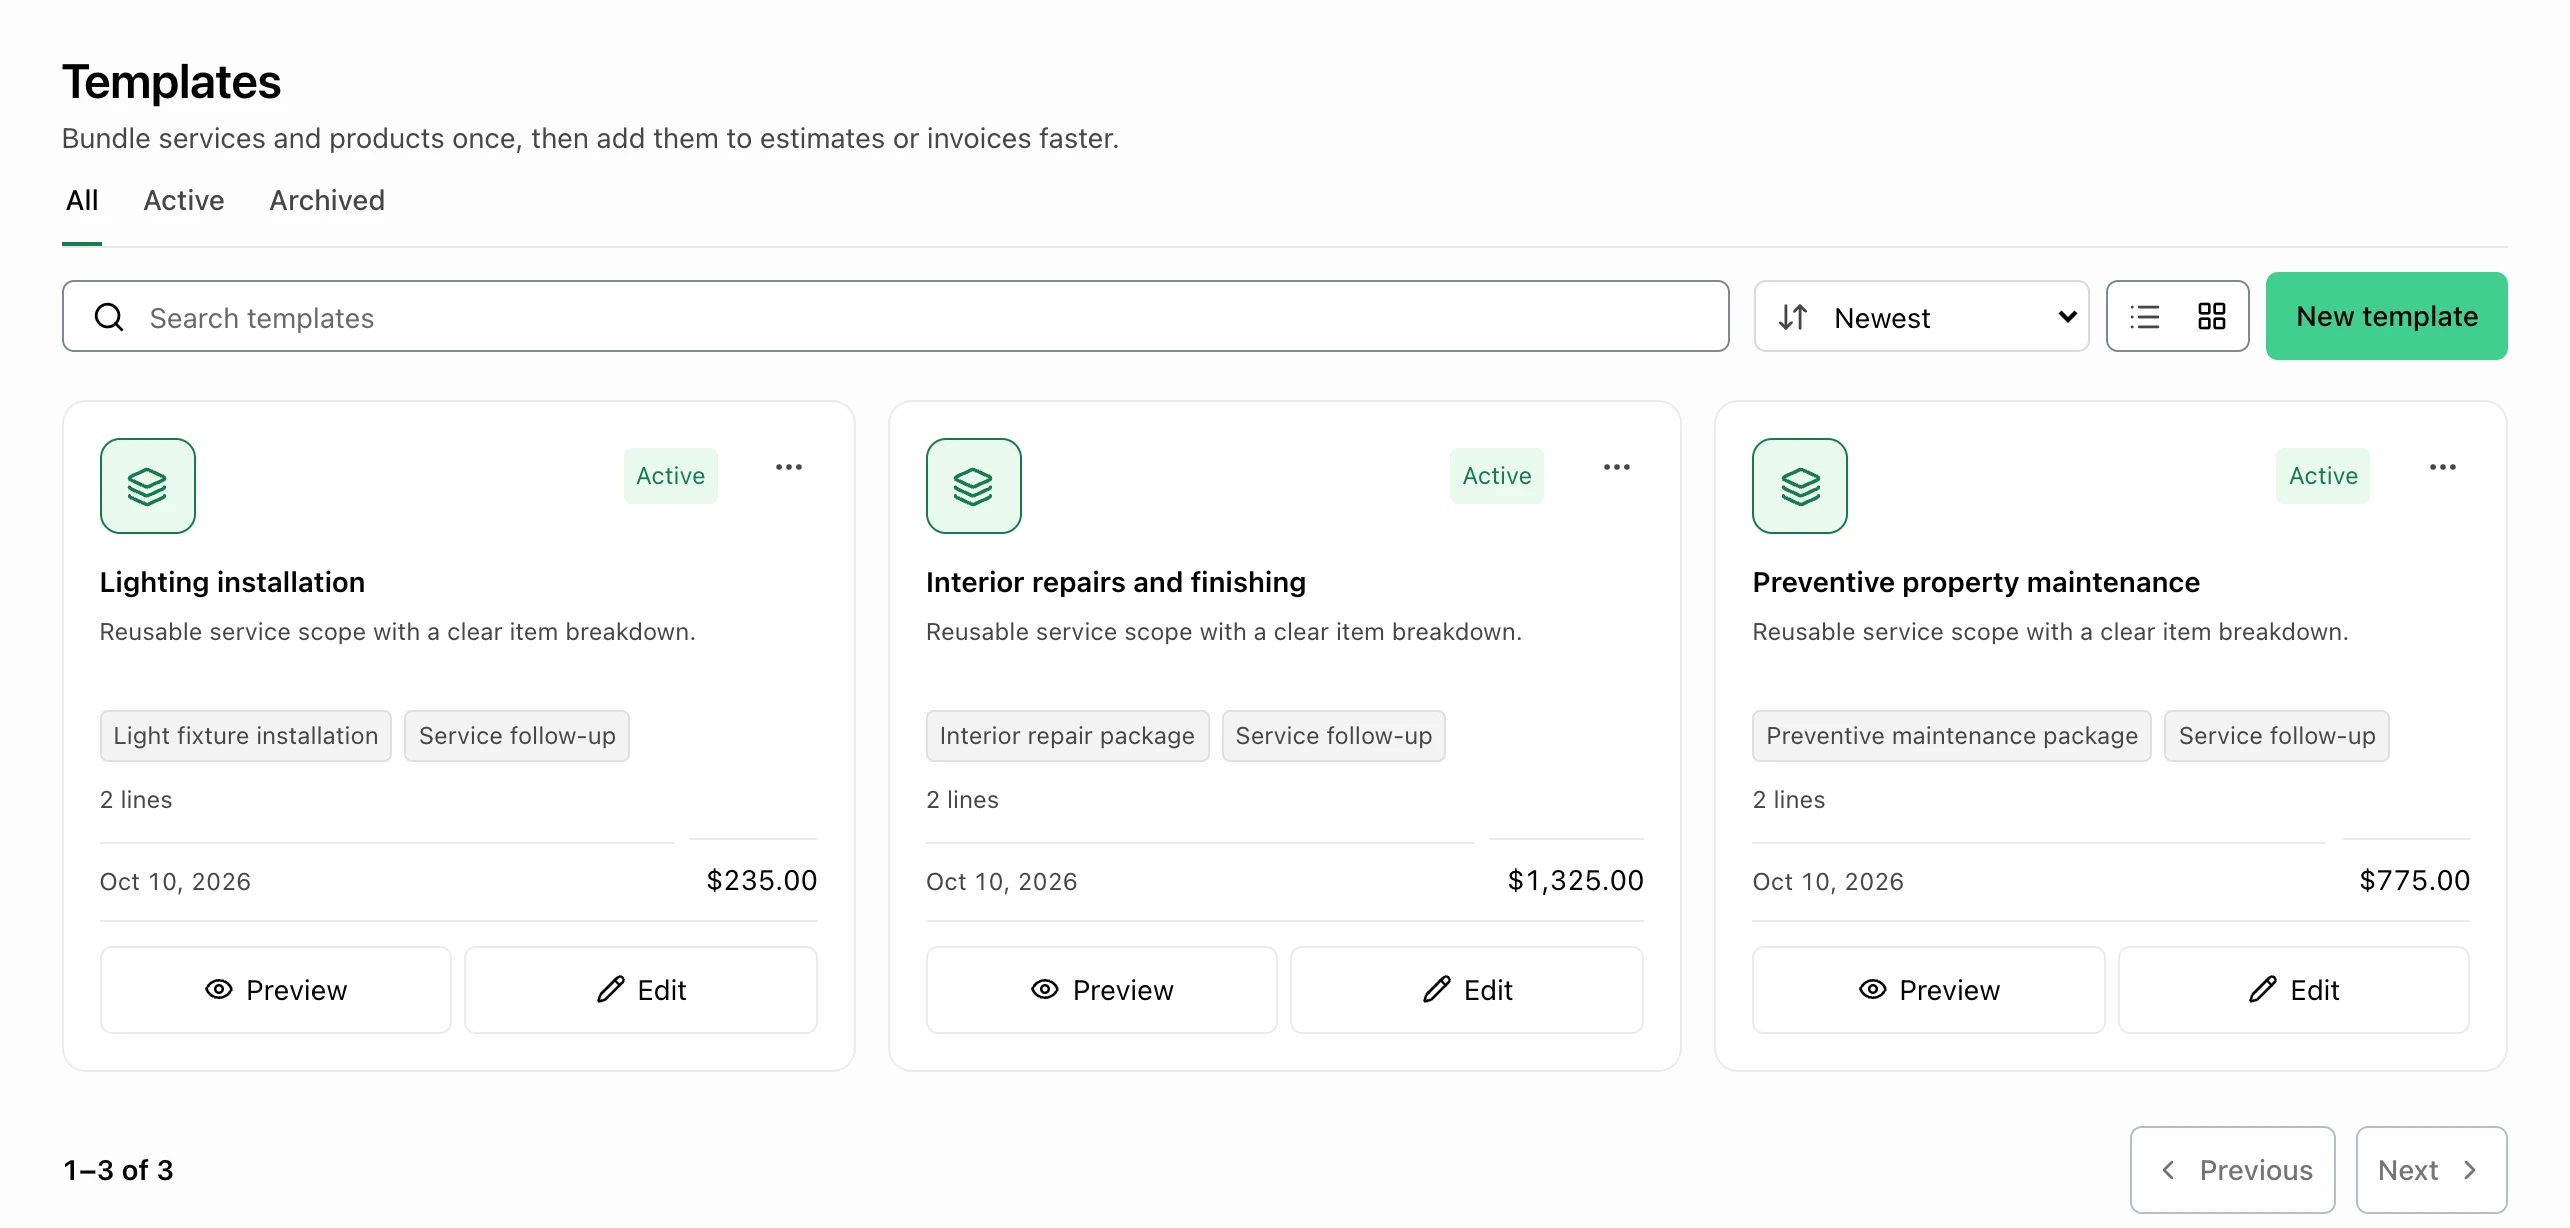The width and height of the screenshot is (2570, 1228).
Task: Edit the Lighting installation template
Action: tap(641, 990)
